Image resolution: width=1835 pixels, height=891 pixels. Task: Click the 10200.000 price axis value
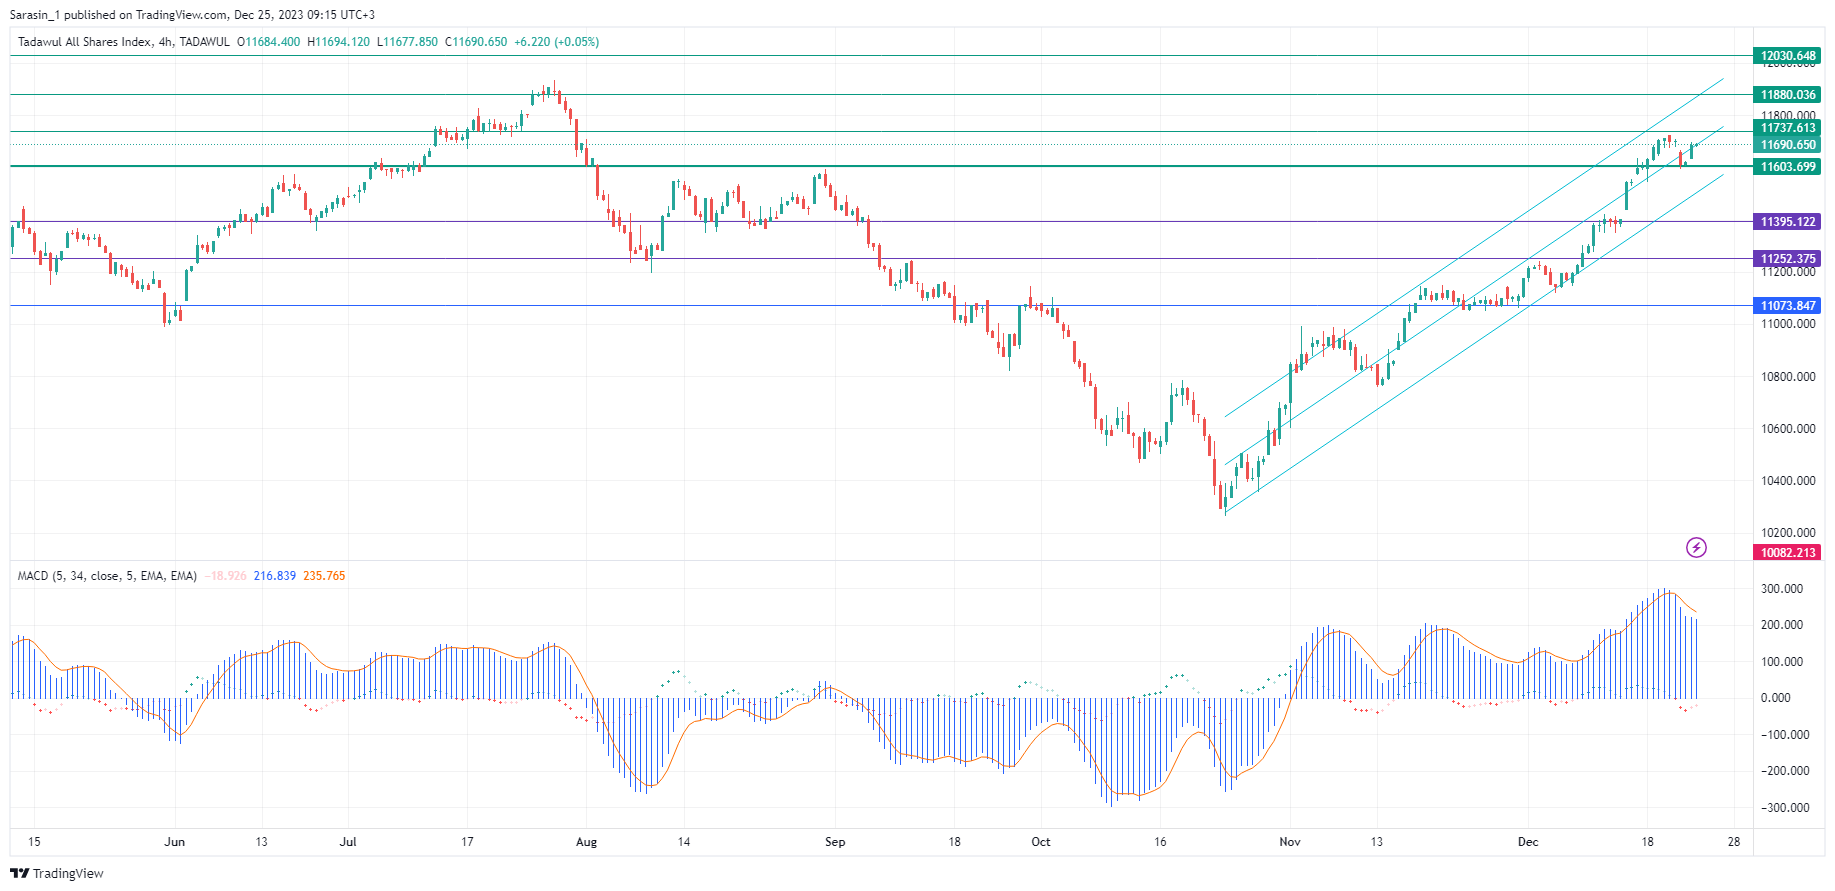[x=1788, y=533]
